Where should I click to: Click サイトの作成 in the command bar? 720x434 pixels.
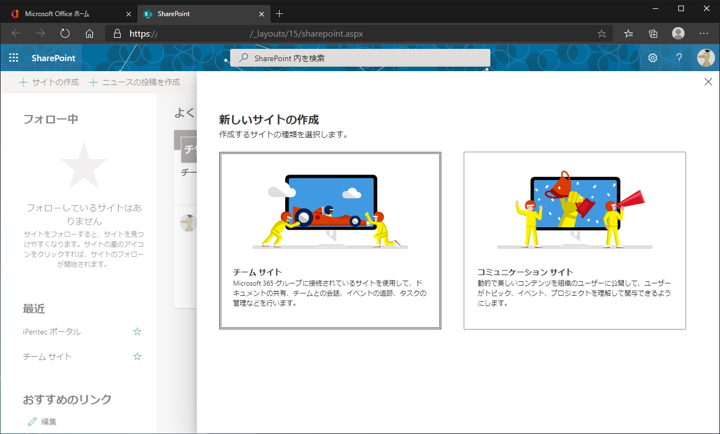pos(49,82)
